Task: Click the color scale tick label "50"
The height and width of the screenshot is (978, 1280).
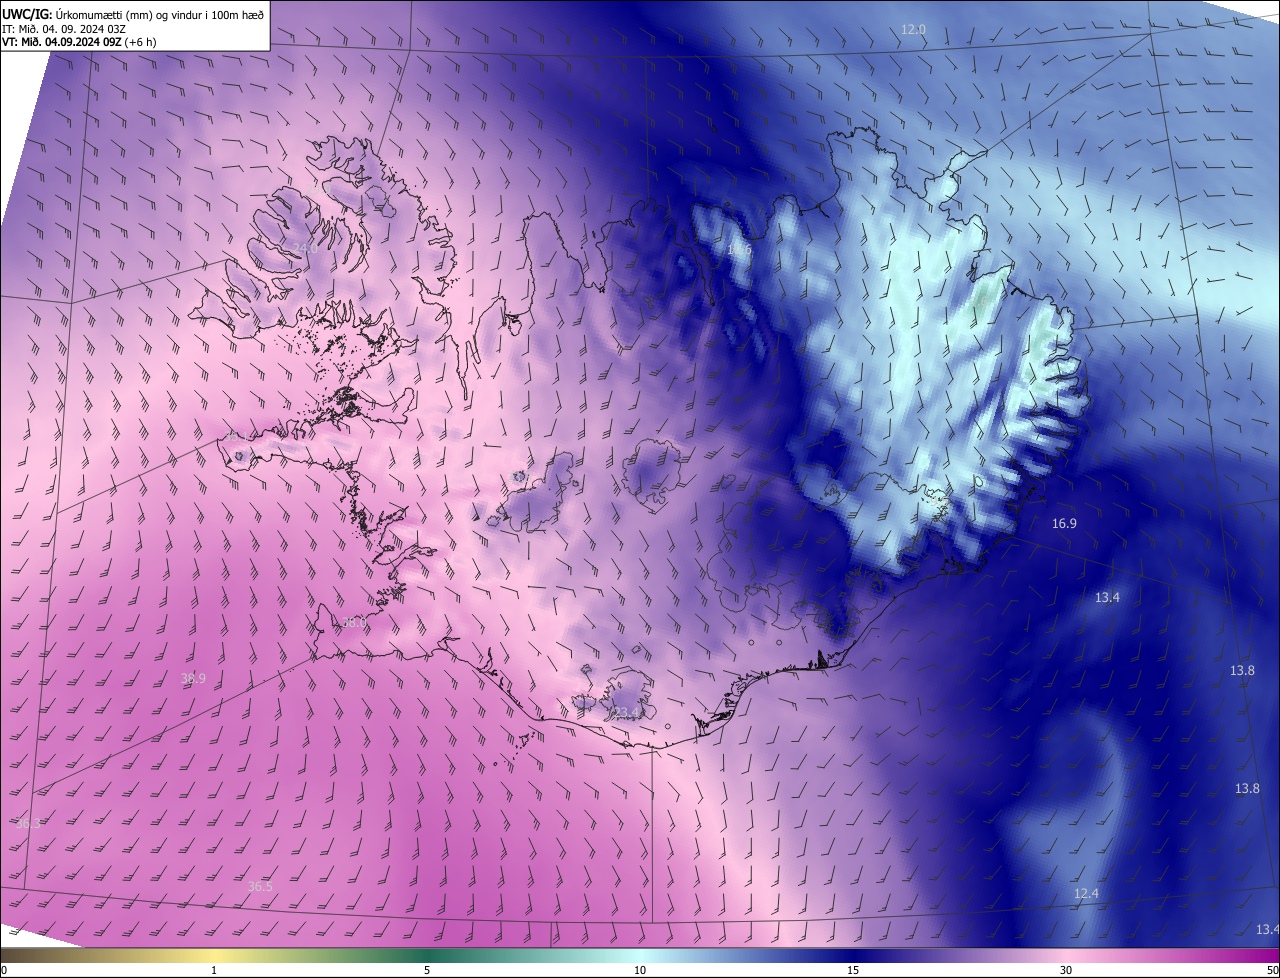Action: [1272, 970]
